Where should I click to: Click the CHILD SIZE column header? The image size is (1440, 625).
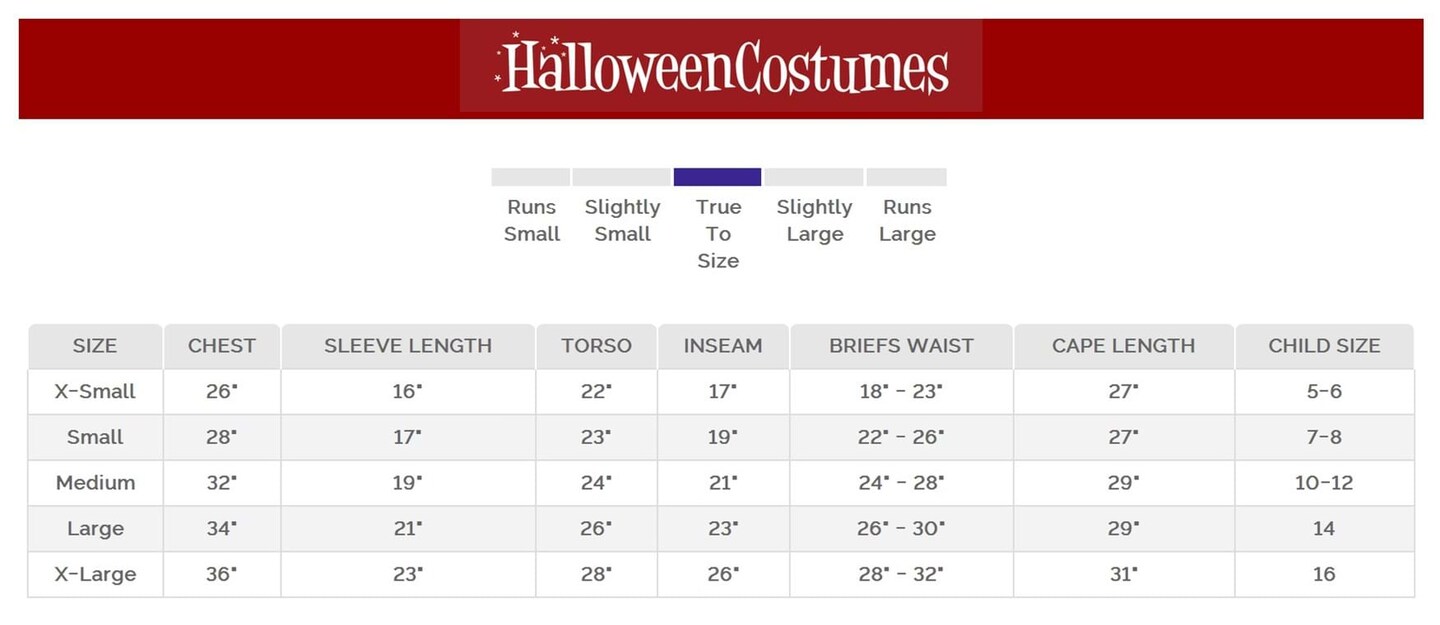[x=1324, y=346]
